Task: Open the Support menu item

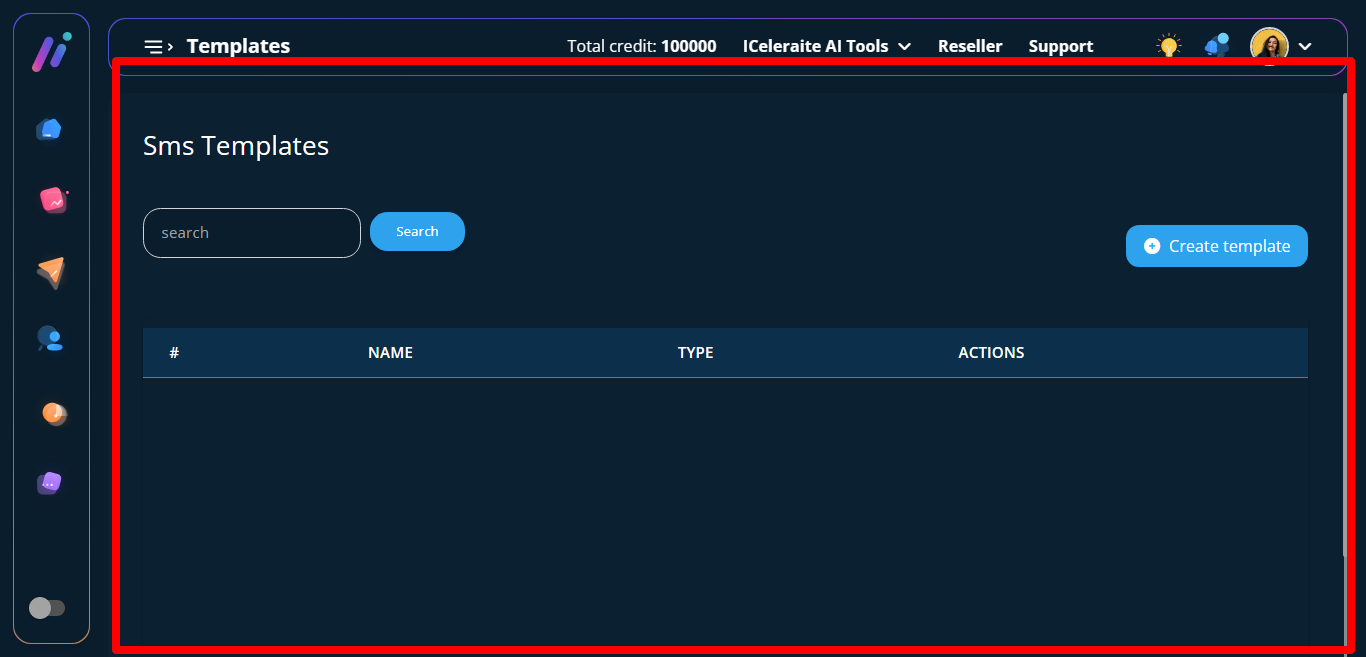Action: pyautogui.click(x=1060, y=46)
